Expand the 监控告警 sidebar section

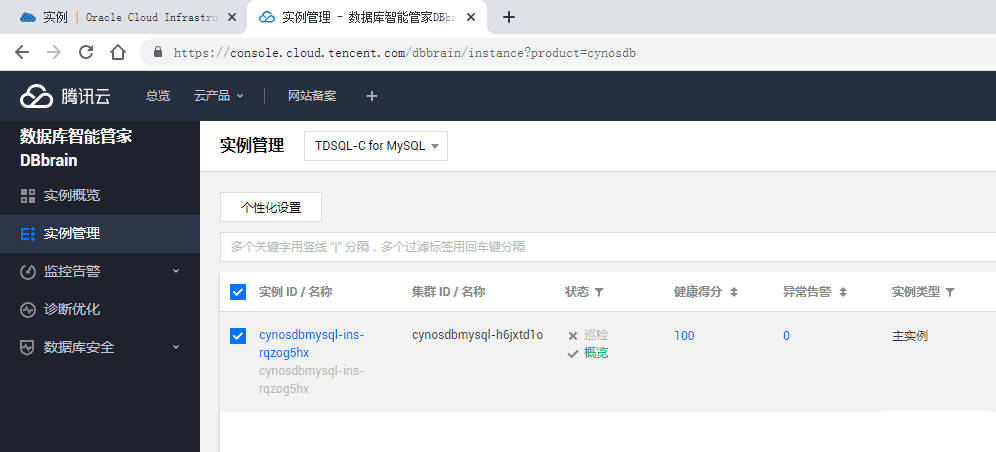(x=177, y=271)
